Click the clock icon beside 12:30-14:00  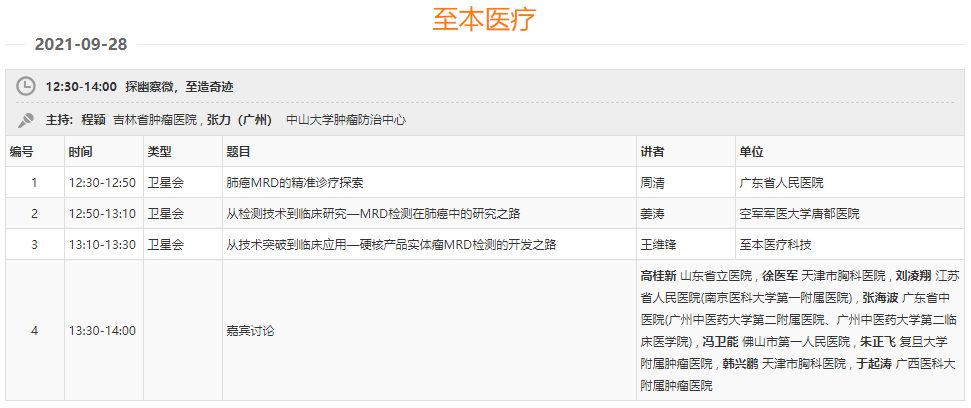tap(26, 87)
